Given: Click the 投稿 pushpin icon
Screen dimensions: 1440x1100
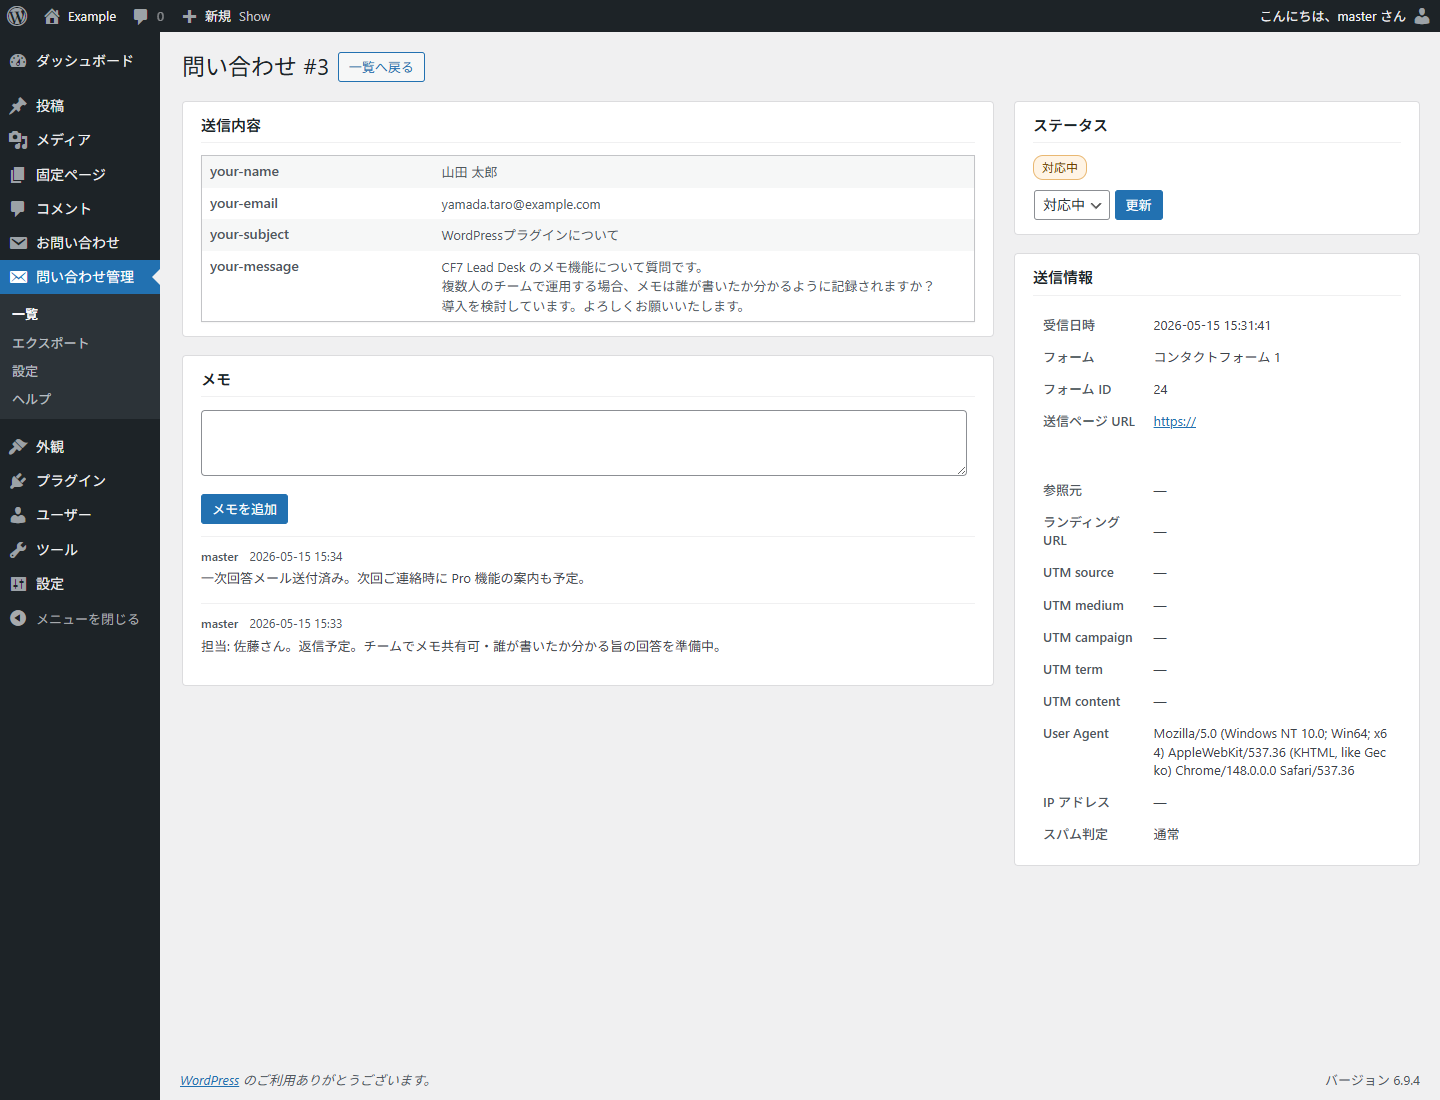Looking at the screenshot, I should coord(18,106).
